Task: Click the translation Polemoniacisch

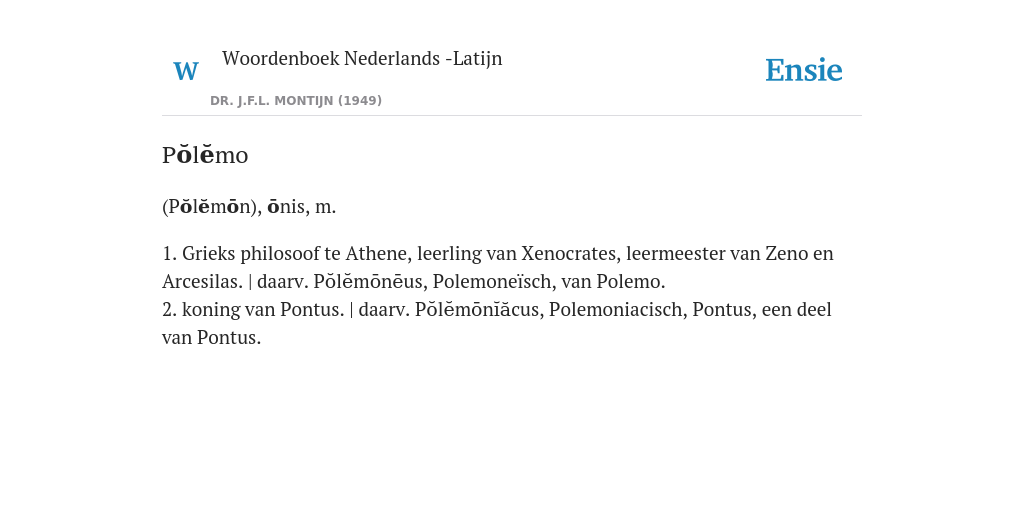Action: click(618, 310)
